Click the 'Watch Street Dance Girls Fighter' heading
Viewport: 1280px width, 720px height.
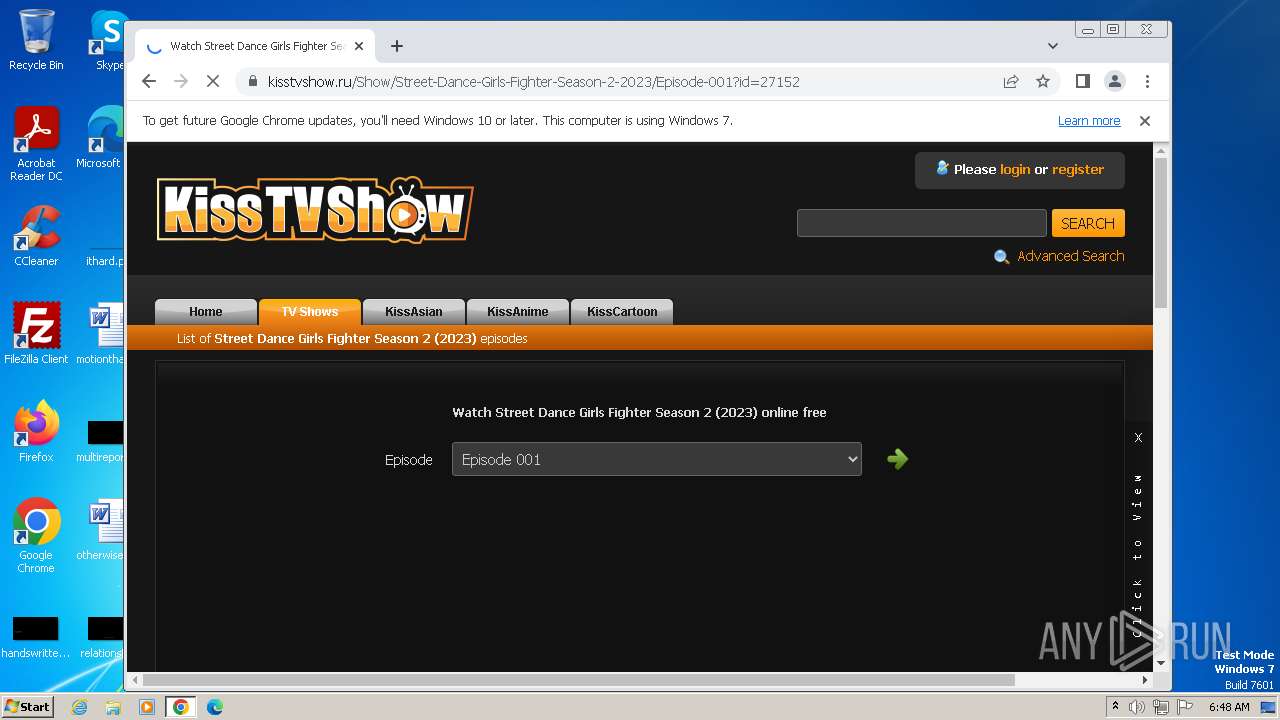[639, 412]
